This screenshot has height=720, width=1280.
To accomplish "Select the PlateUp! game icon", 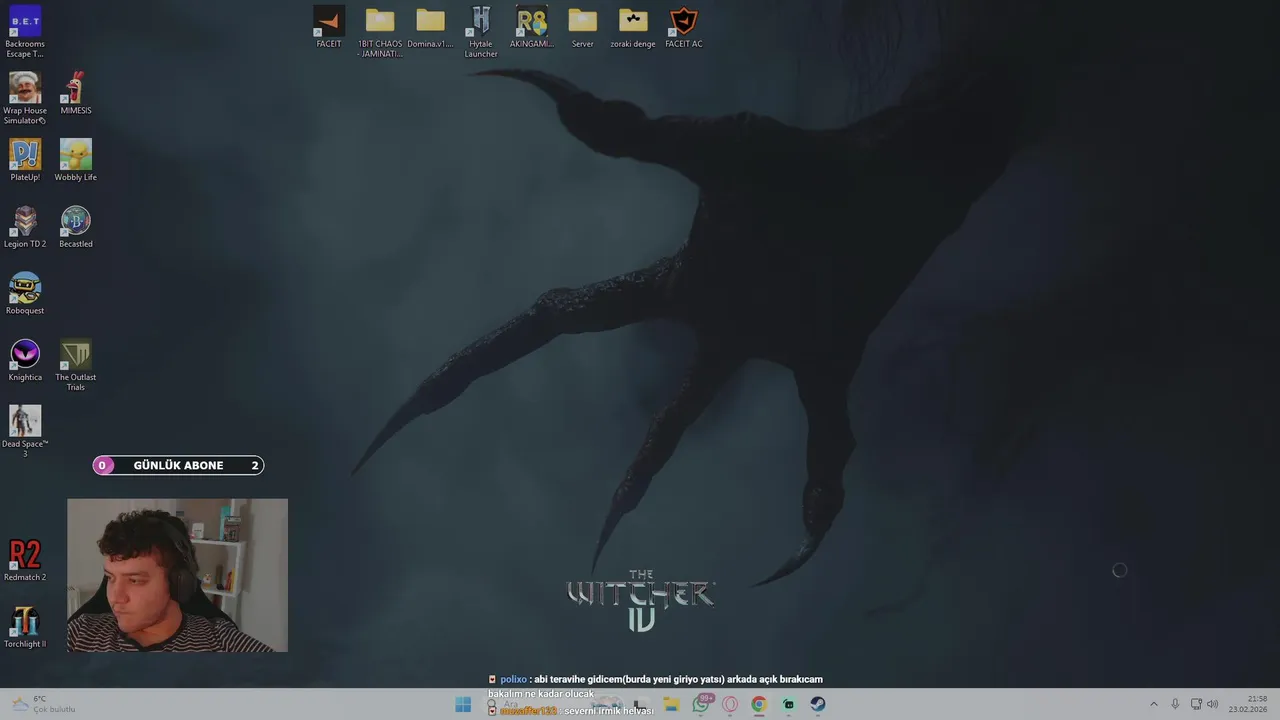I will click(x=25, y=160).
